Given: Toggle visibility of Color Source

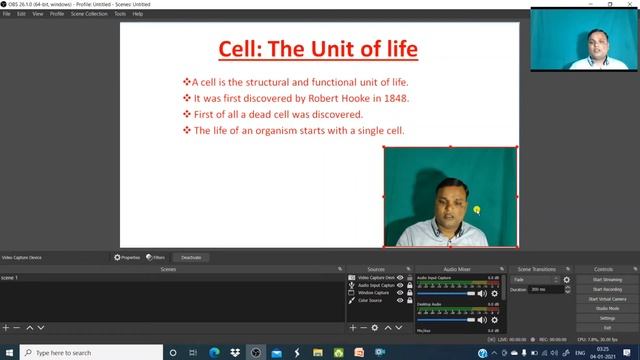Looking at the screenshot, I should [x=400, y=300].
